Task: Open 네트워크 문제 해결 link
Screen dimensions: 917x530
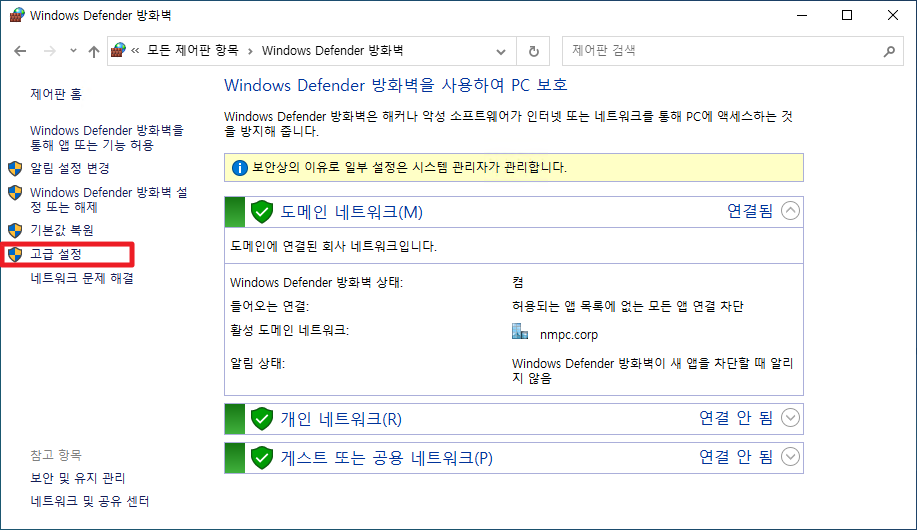Action: pos(82,278)
